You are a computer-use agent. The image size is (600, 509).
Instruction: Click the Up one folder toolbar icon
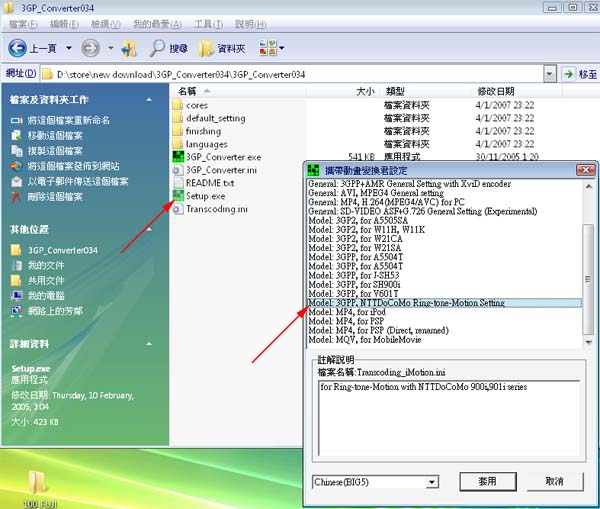coord(129,48)
